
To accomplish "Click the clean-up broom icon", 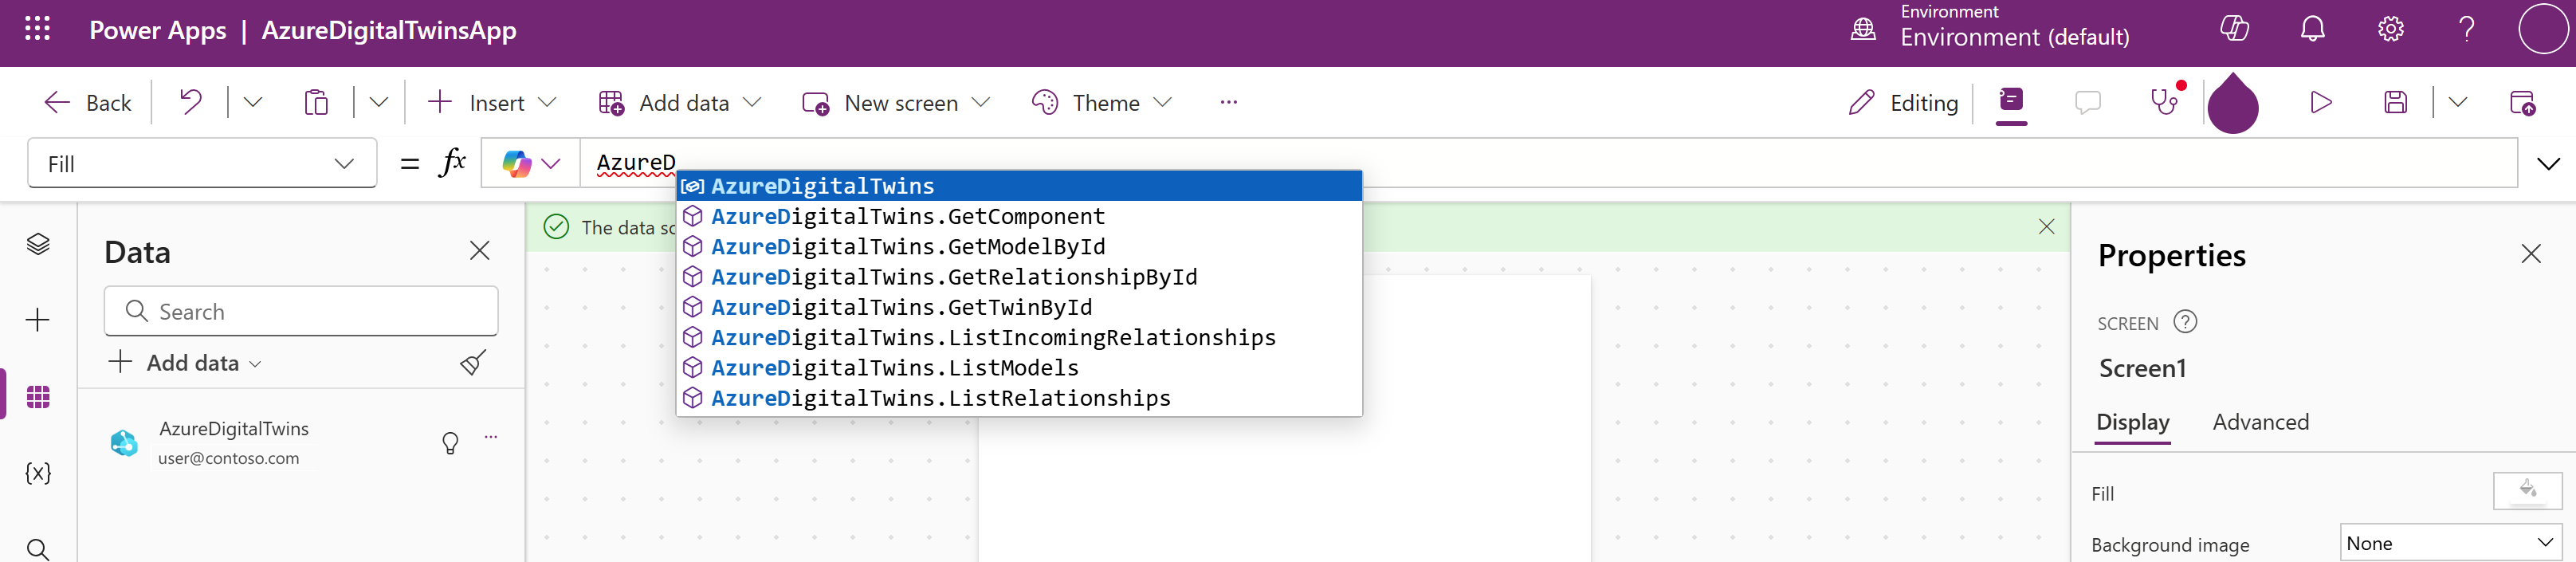I will click(x=473, y=362).
